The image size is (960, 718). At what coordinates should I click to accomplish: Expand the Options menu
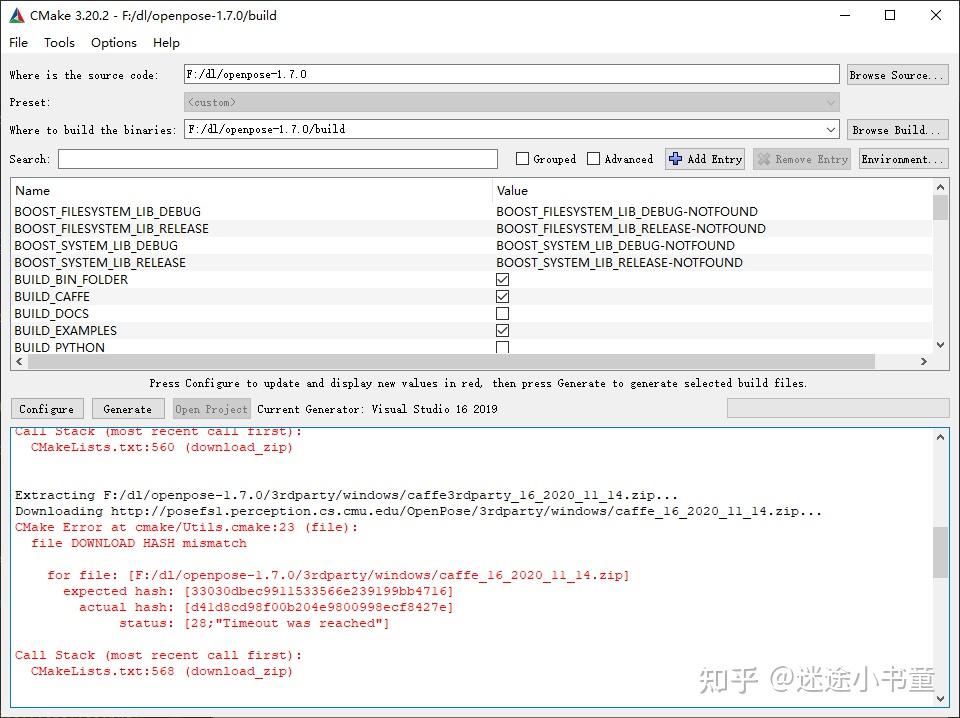pyautogui.click(x=113, y=42)
